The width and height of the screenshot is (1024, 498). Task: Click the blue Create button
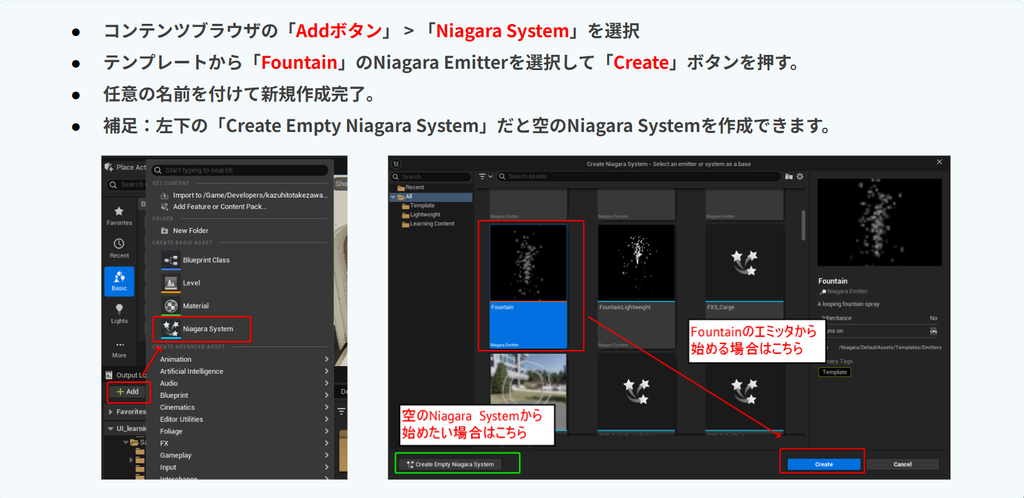pyautogui.click(x=824, y=464)
